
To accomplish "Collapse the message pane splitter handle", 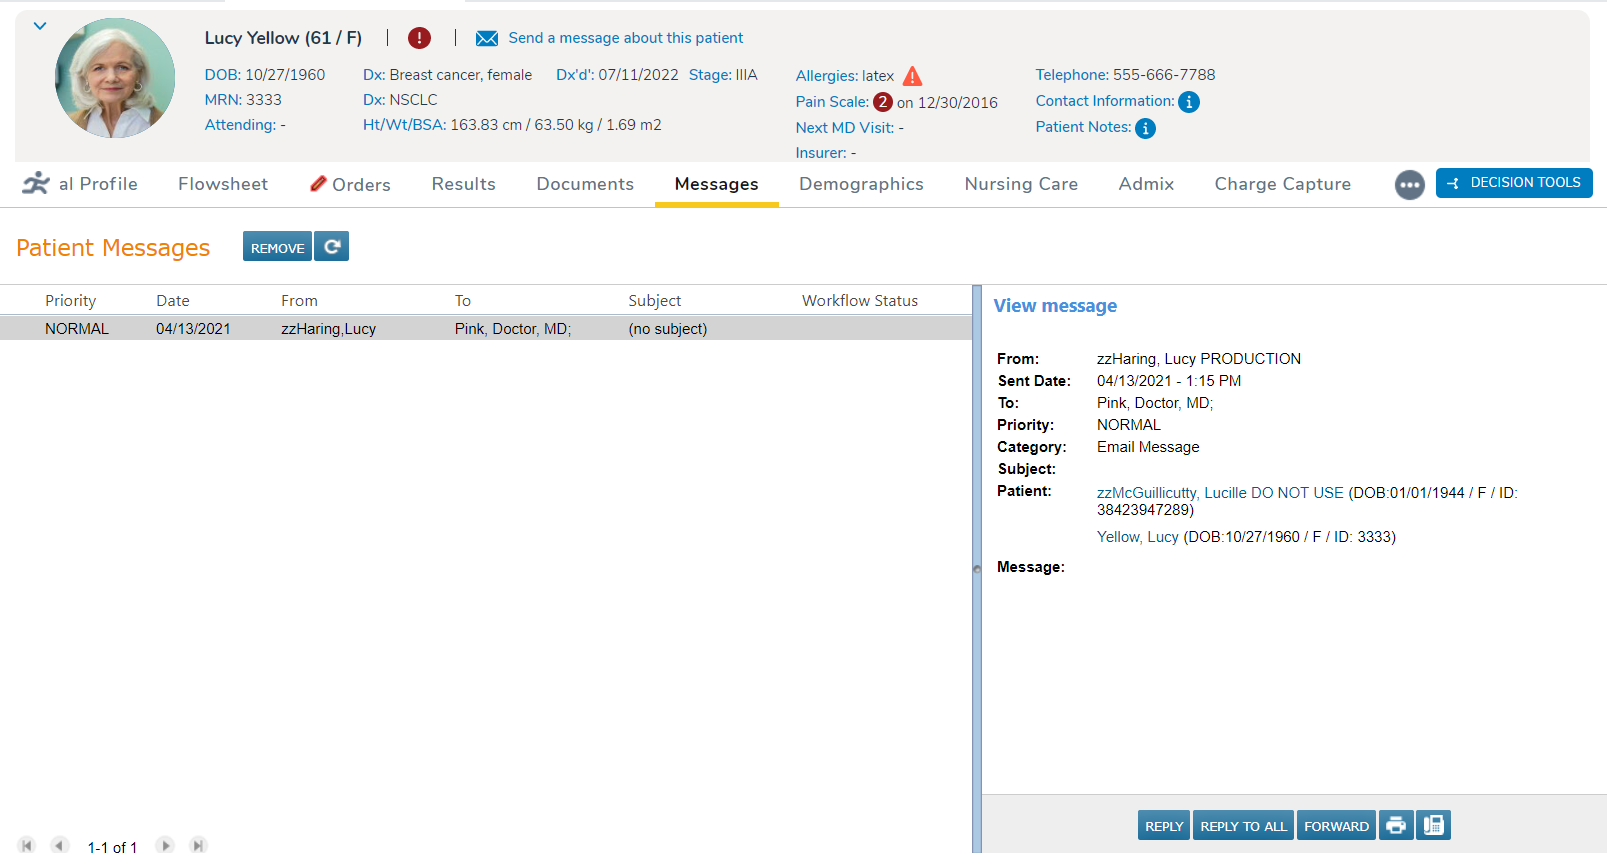I will (x=977, y=568).
